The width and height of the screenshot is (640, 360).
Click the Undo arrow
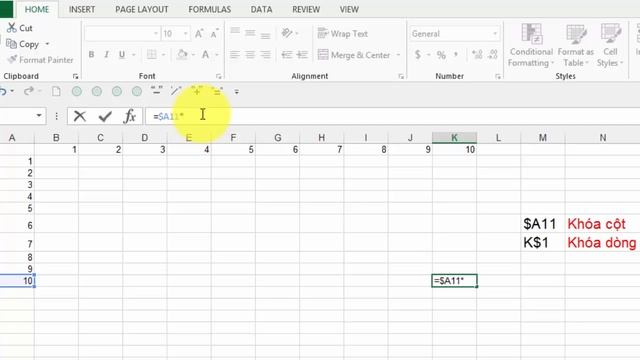point(3,91)
